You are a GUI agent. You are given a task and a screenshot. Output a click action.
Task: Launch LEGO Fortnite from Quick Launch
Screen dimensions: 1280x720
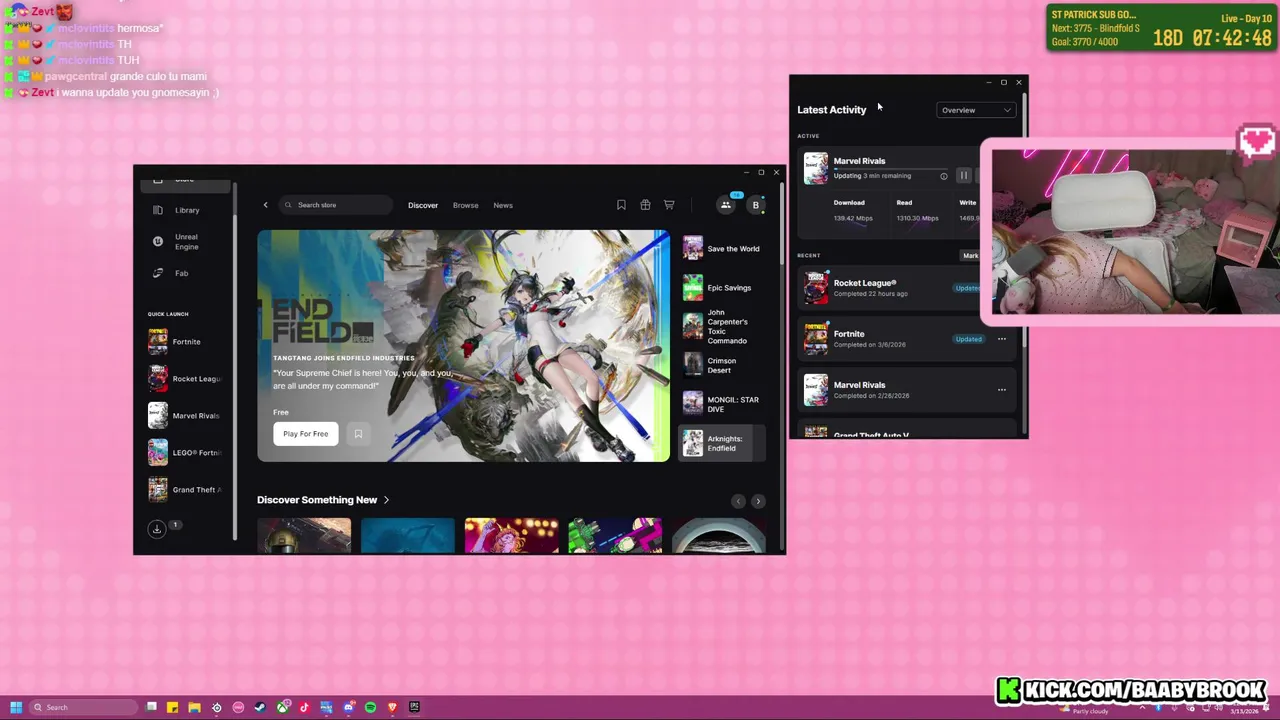(186, 453)
